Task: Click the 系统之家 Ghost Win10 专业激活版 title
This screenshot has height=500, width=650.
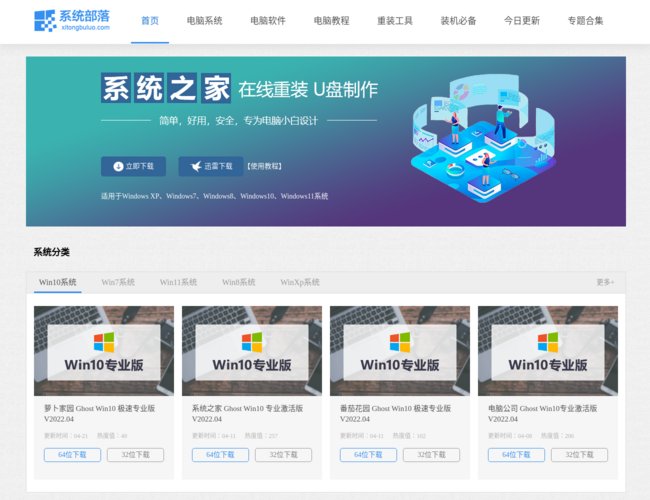Action: tap(251, 414)
